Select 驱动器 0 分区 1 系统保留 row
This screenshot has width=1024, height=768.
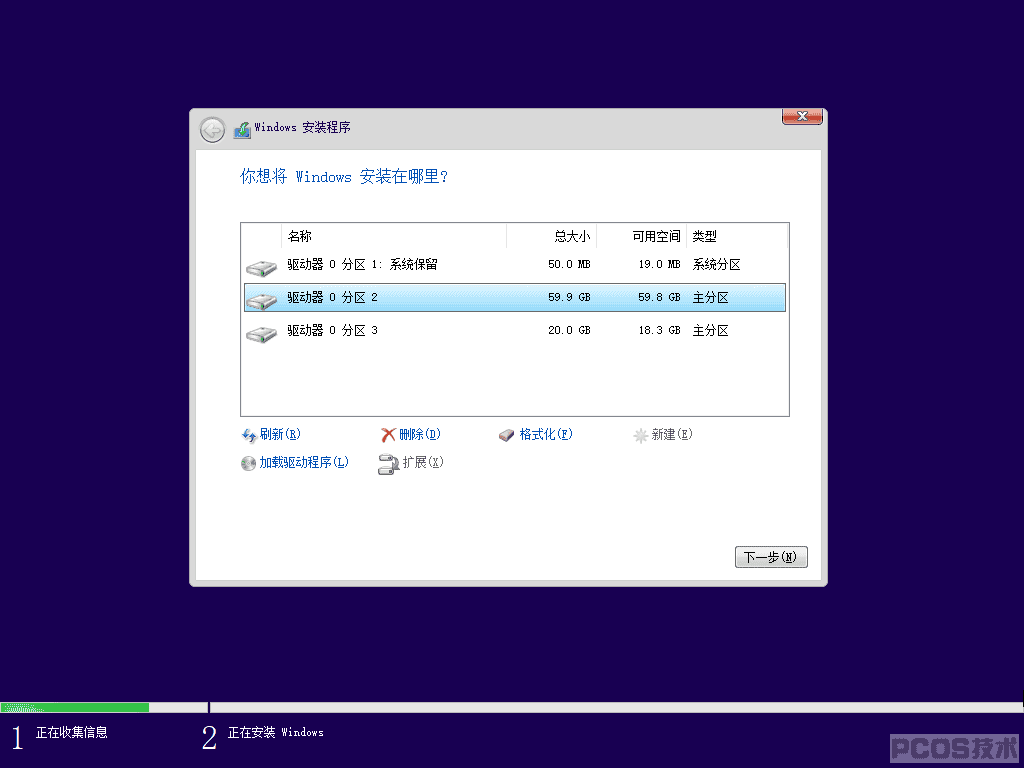[x=515, y=264]
